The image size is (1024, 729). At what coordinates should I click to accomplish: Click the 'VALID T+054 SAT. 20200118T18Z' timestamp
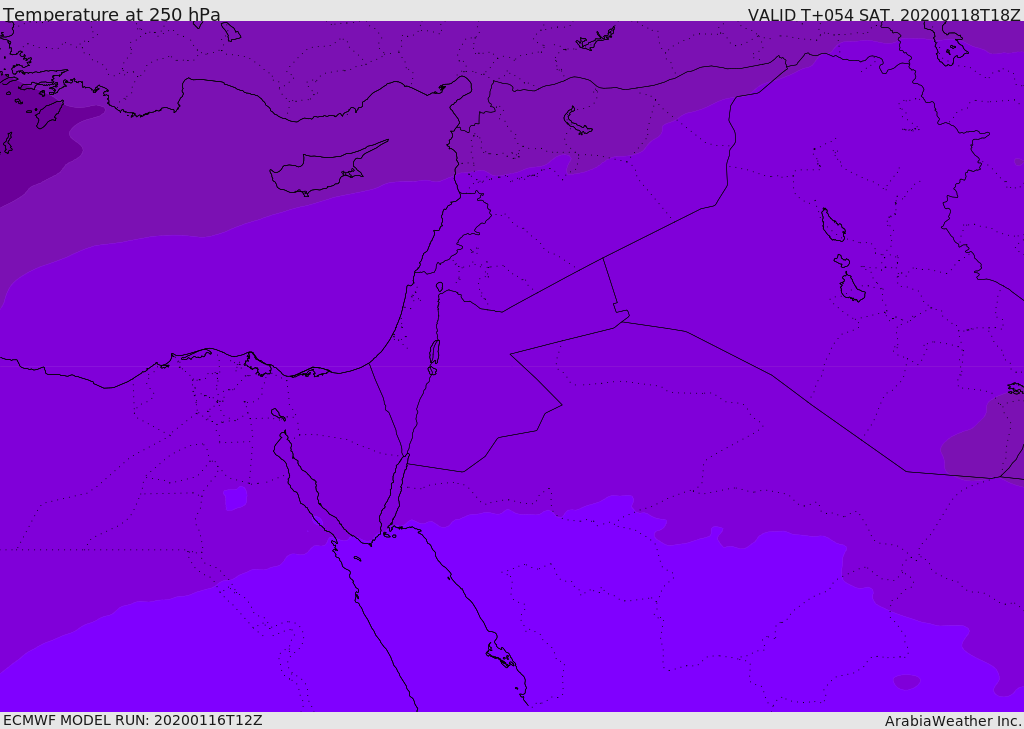[884, 14]
